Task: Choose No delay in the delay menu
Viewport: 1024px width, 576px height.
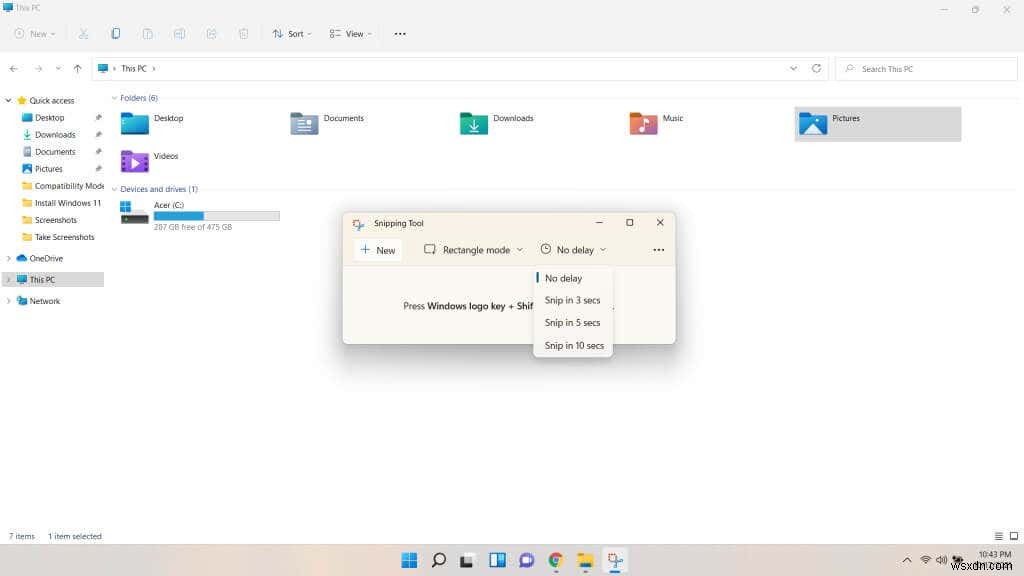Action: pos(562,278)
